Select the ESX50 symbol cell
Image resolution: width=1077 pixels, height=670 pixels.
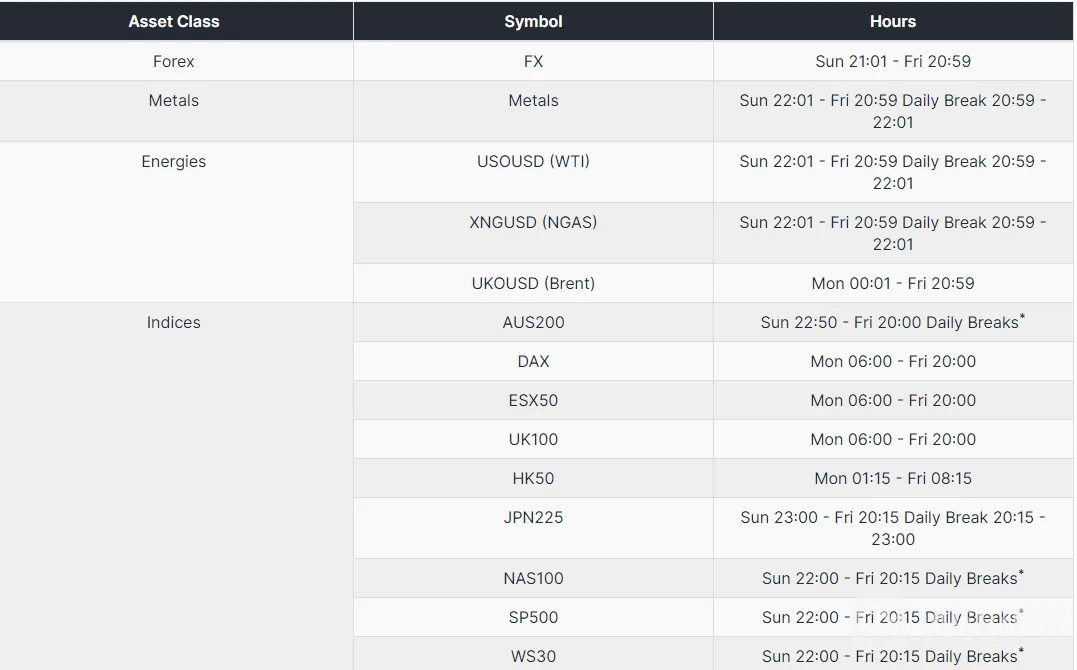coord(533,400)
